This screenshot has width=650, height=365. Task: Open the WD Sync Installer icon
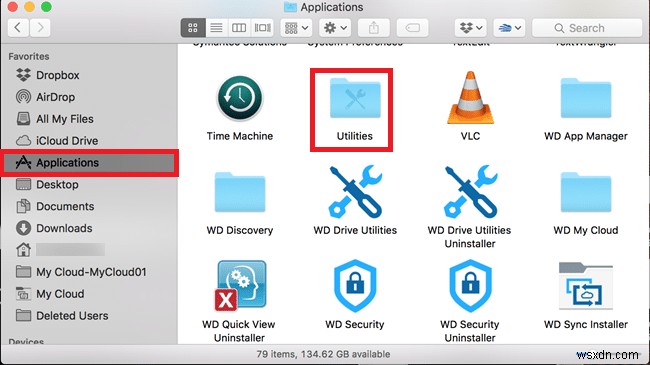click(586, 286)
